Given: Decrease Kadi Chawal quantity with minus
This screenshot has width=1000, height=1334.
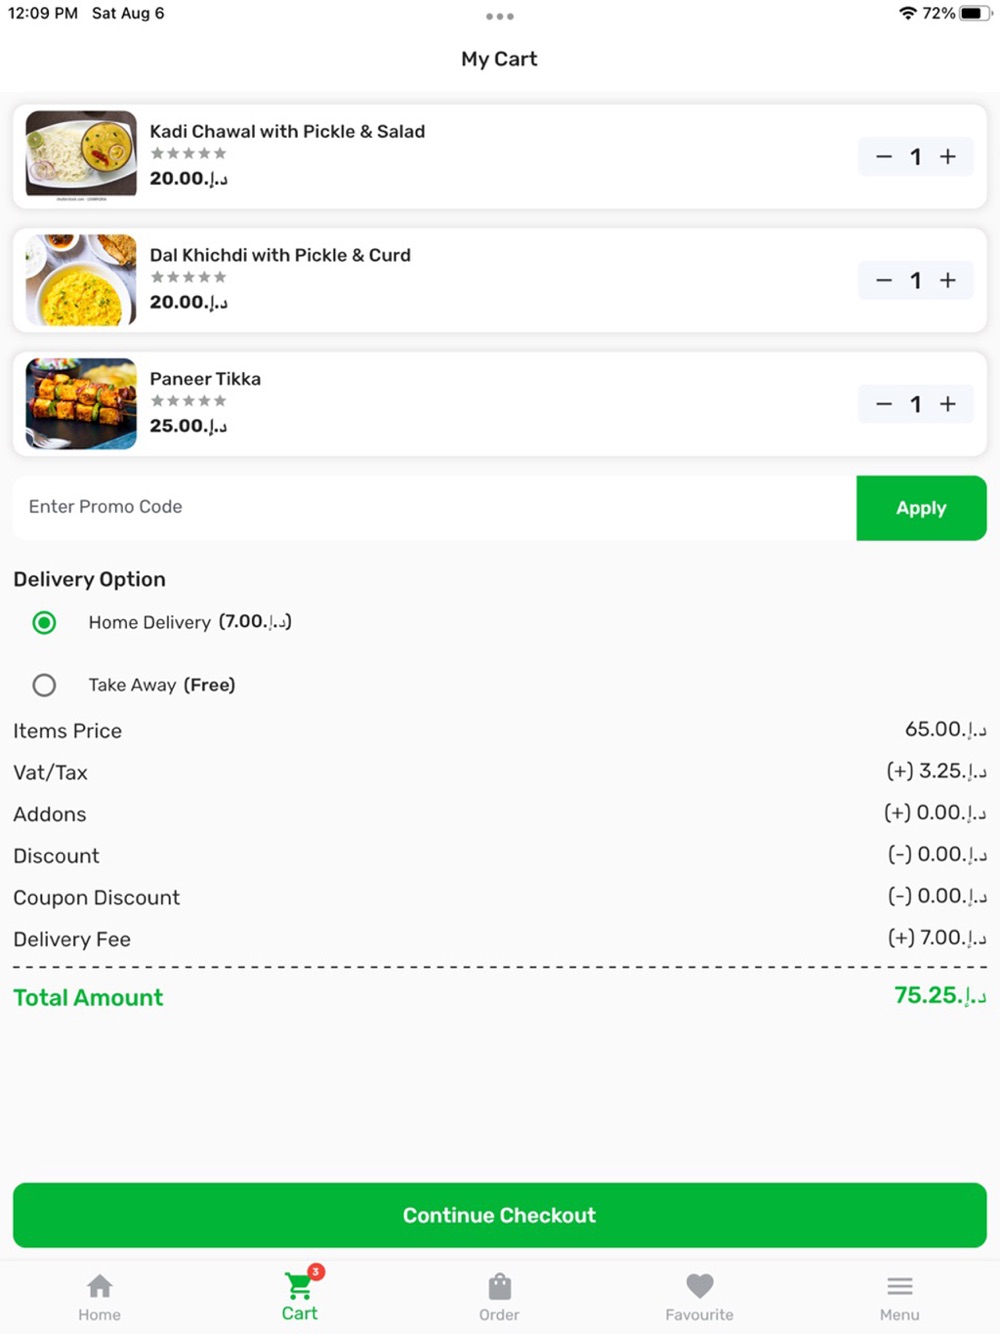Looking at the screenshot, I should [x=884, y=157].
